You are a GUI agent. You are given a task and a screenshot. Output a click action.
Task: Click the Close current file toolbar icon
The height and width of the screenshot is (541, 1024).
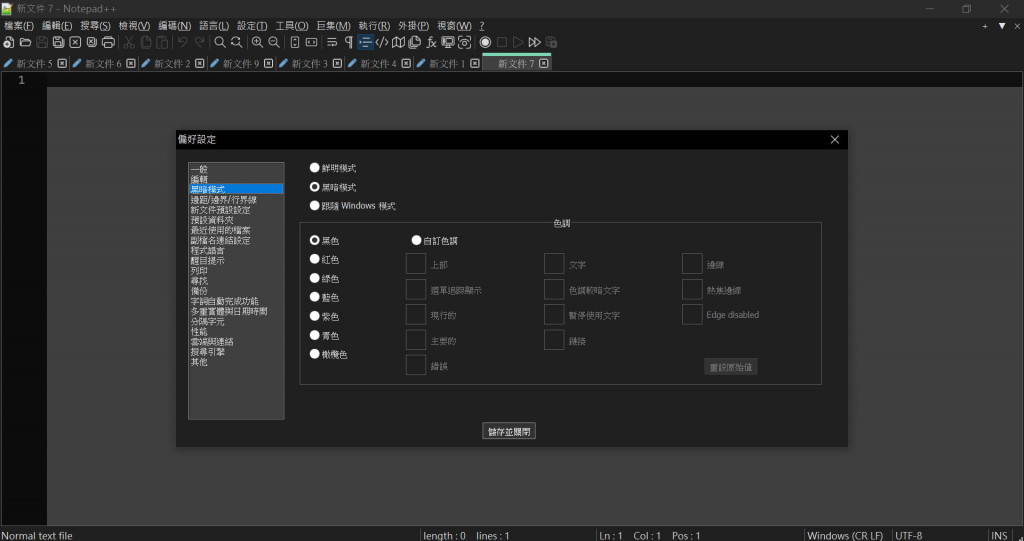pos(75,42)
